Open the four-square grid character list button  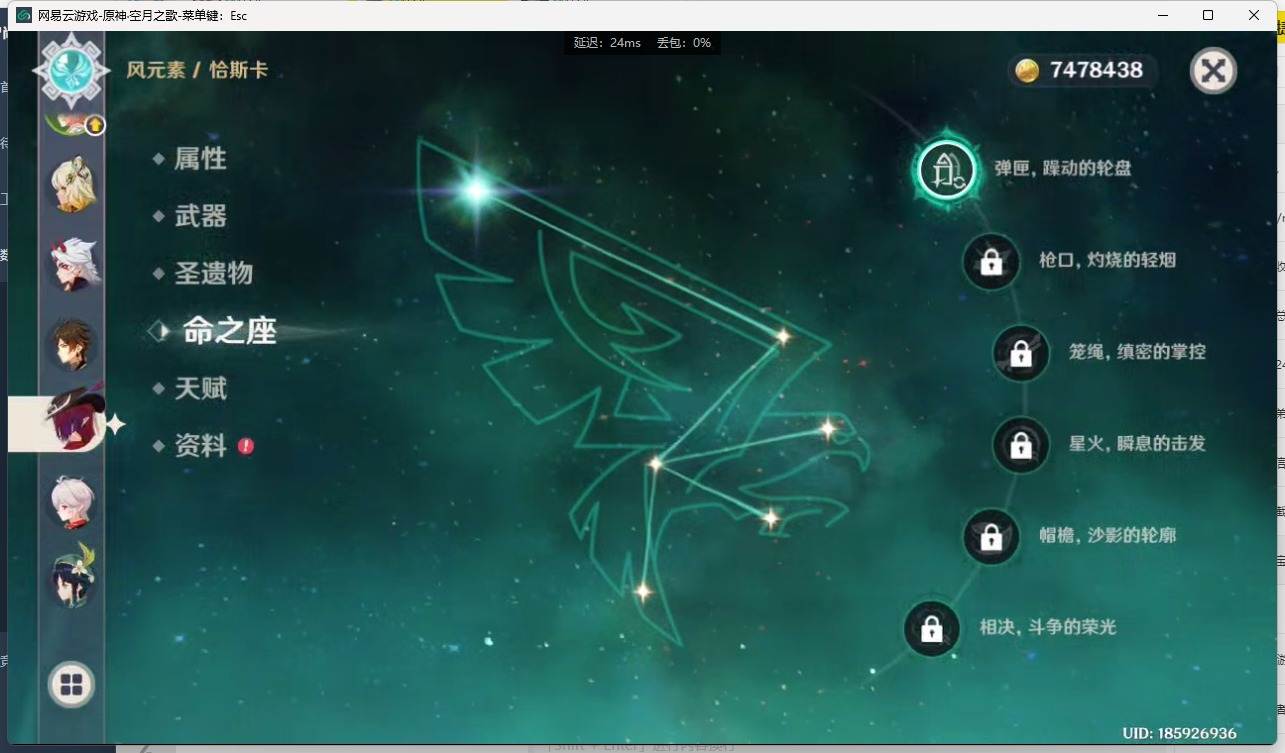[71, 685]
